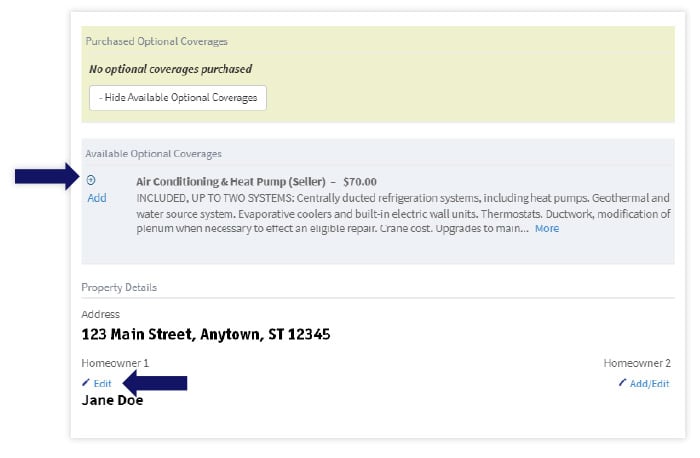
Task: Click the arrow pointing at the Edit link
Action: tap(155, 383)
